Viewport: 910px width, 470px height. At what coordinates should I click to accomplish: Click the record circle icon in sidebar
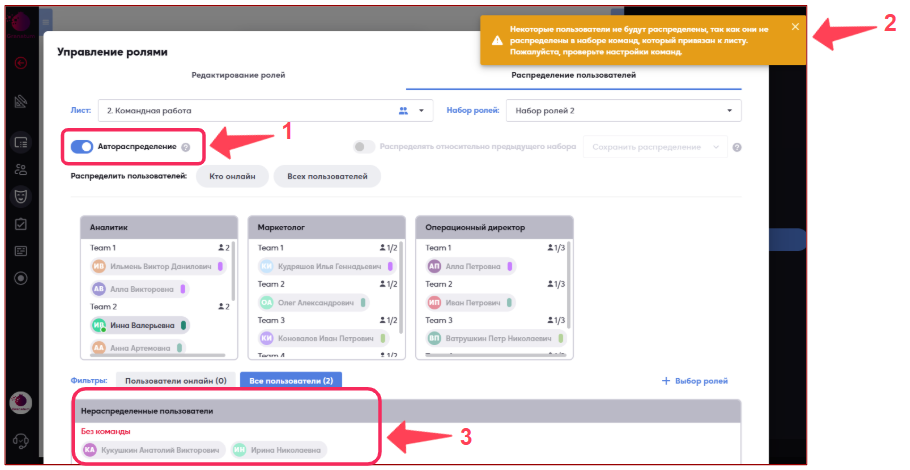tap(20, 277)
